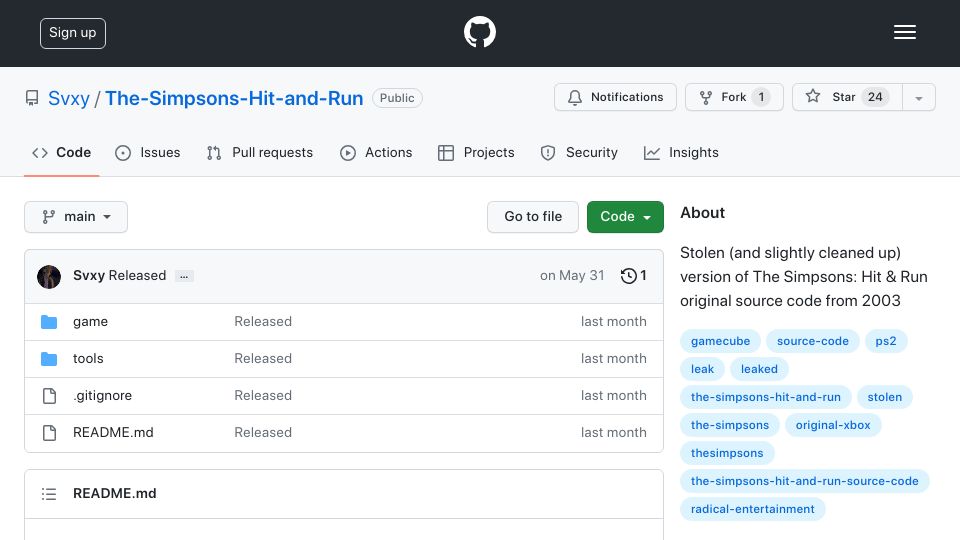Click the README.md file icon
This screenshot has width=960, height=540.
pyautogui.click(x=49, y=433)
